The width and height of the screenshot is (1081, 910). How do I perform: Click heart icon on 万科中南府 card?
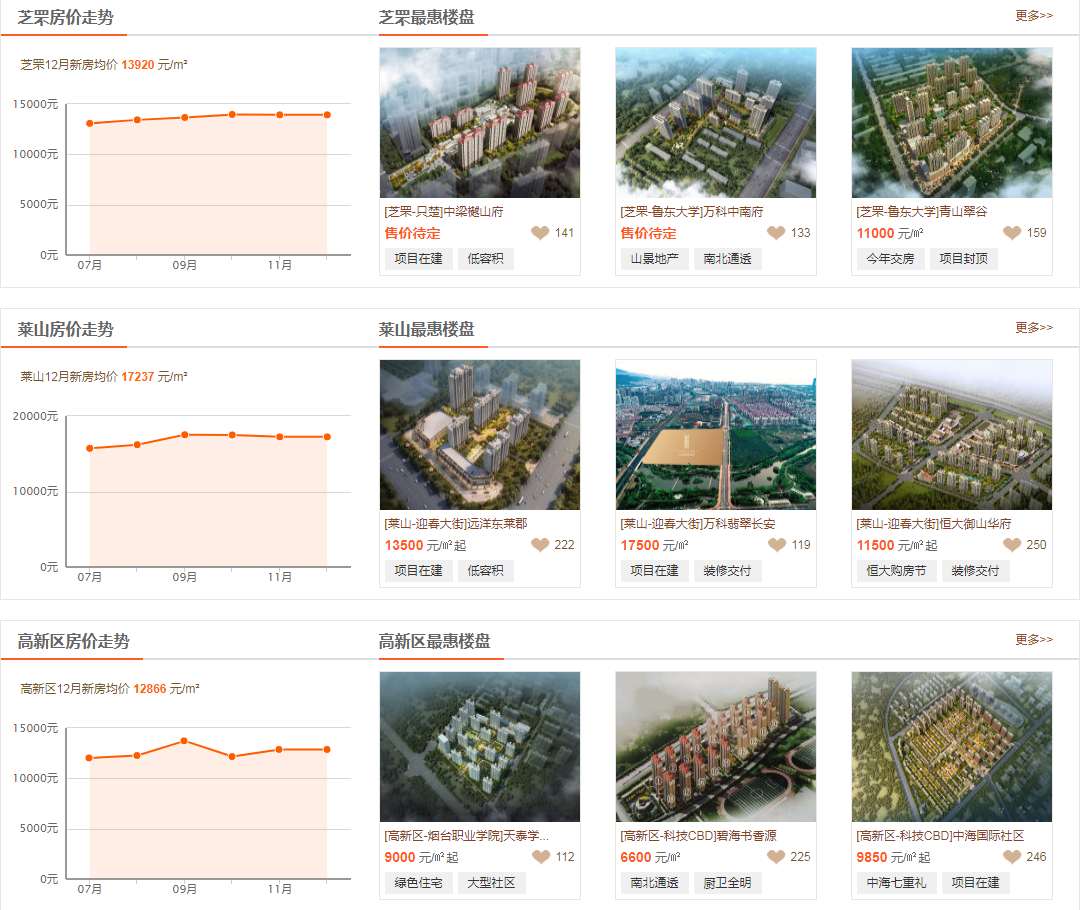pyautogui.click(x=776, y=233)
